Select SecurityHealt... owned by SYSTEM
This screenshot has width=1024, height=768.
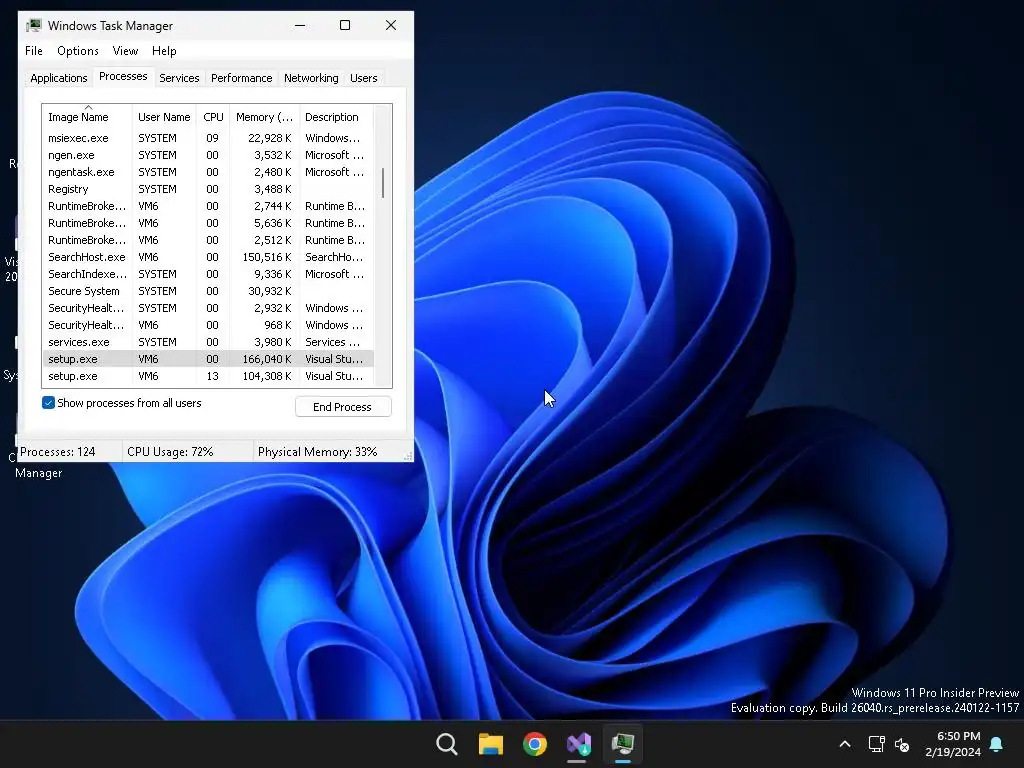click(x=208, y=308)
